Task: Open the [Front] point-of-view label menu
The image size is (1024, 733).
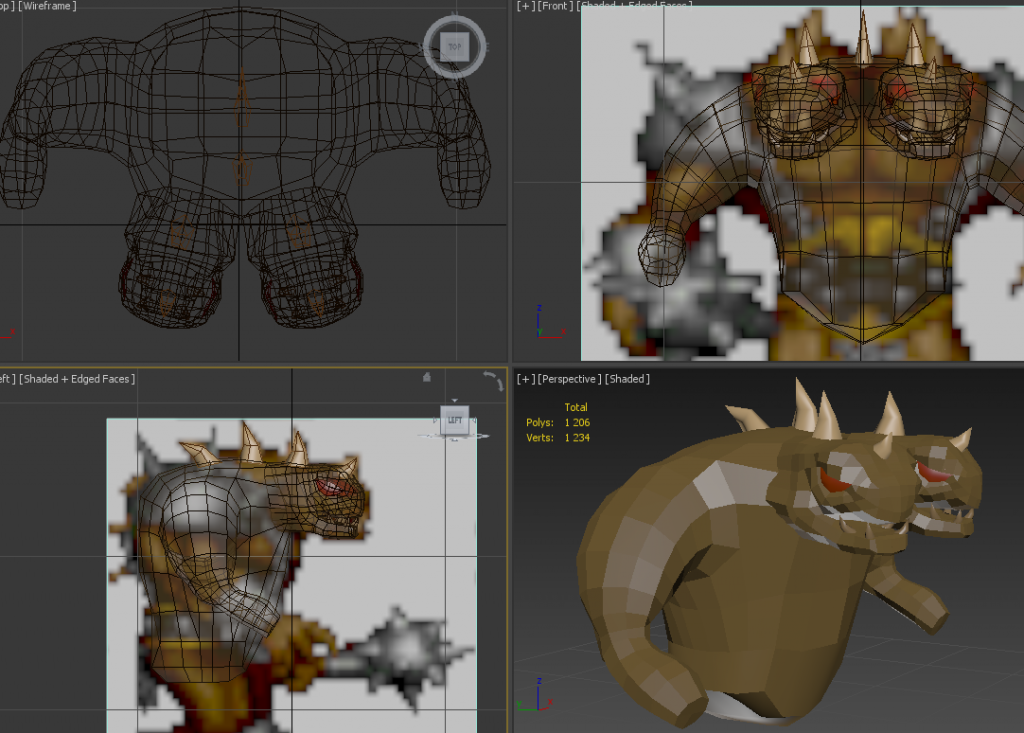Action: pyautogui.click(x=554, y=6)
